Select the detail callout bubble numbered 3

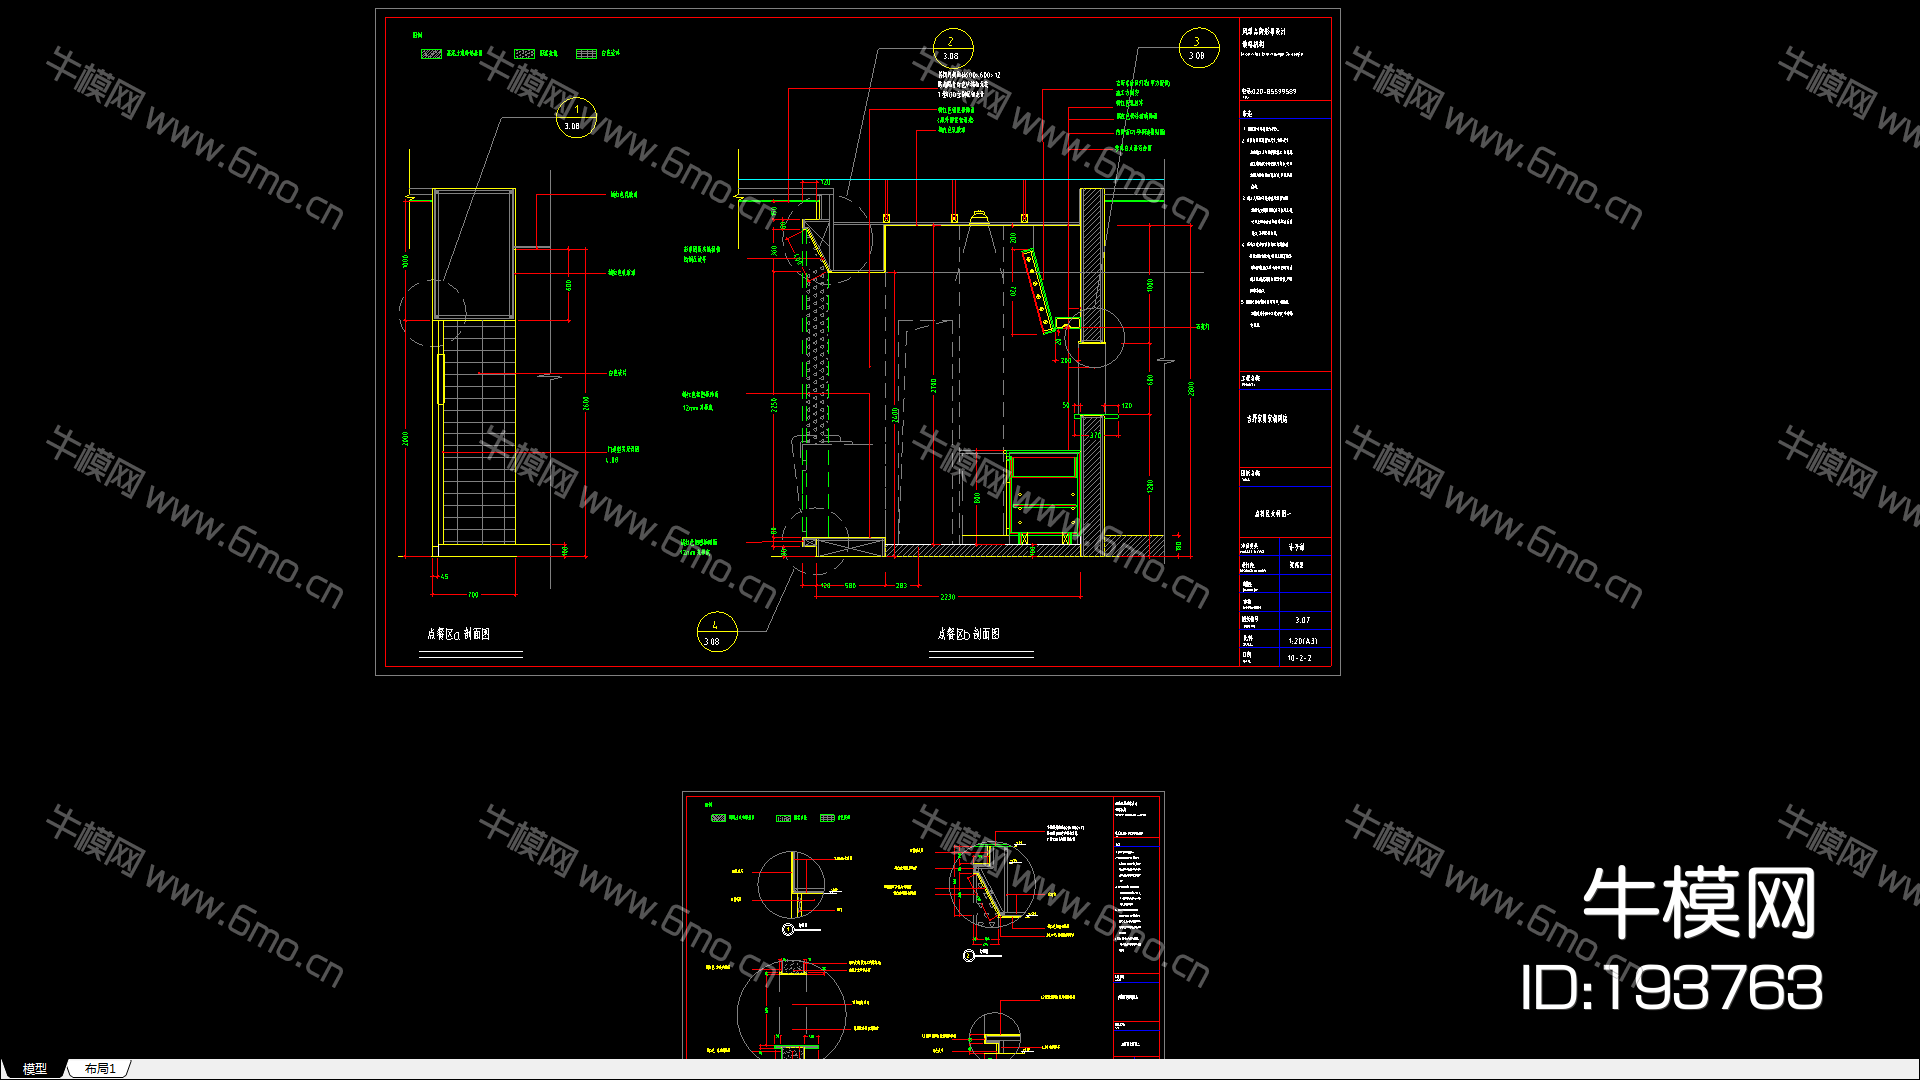point(1198,48)
